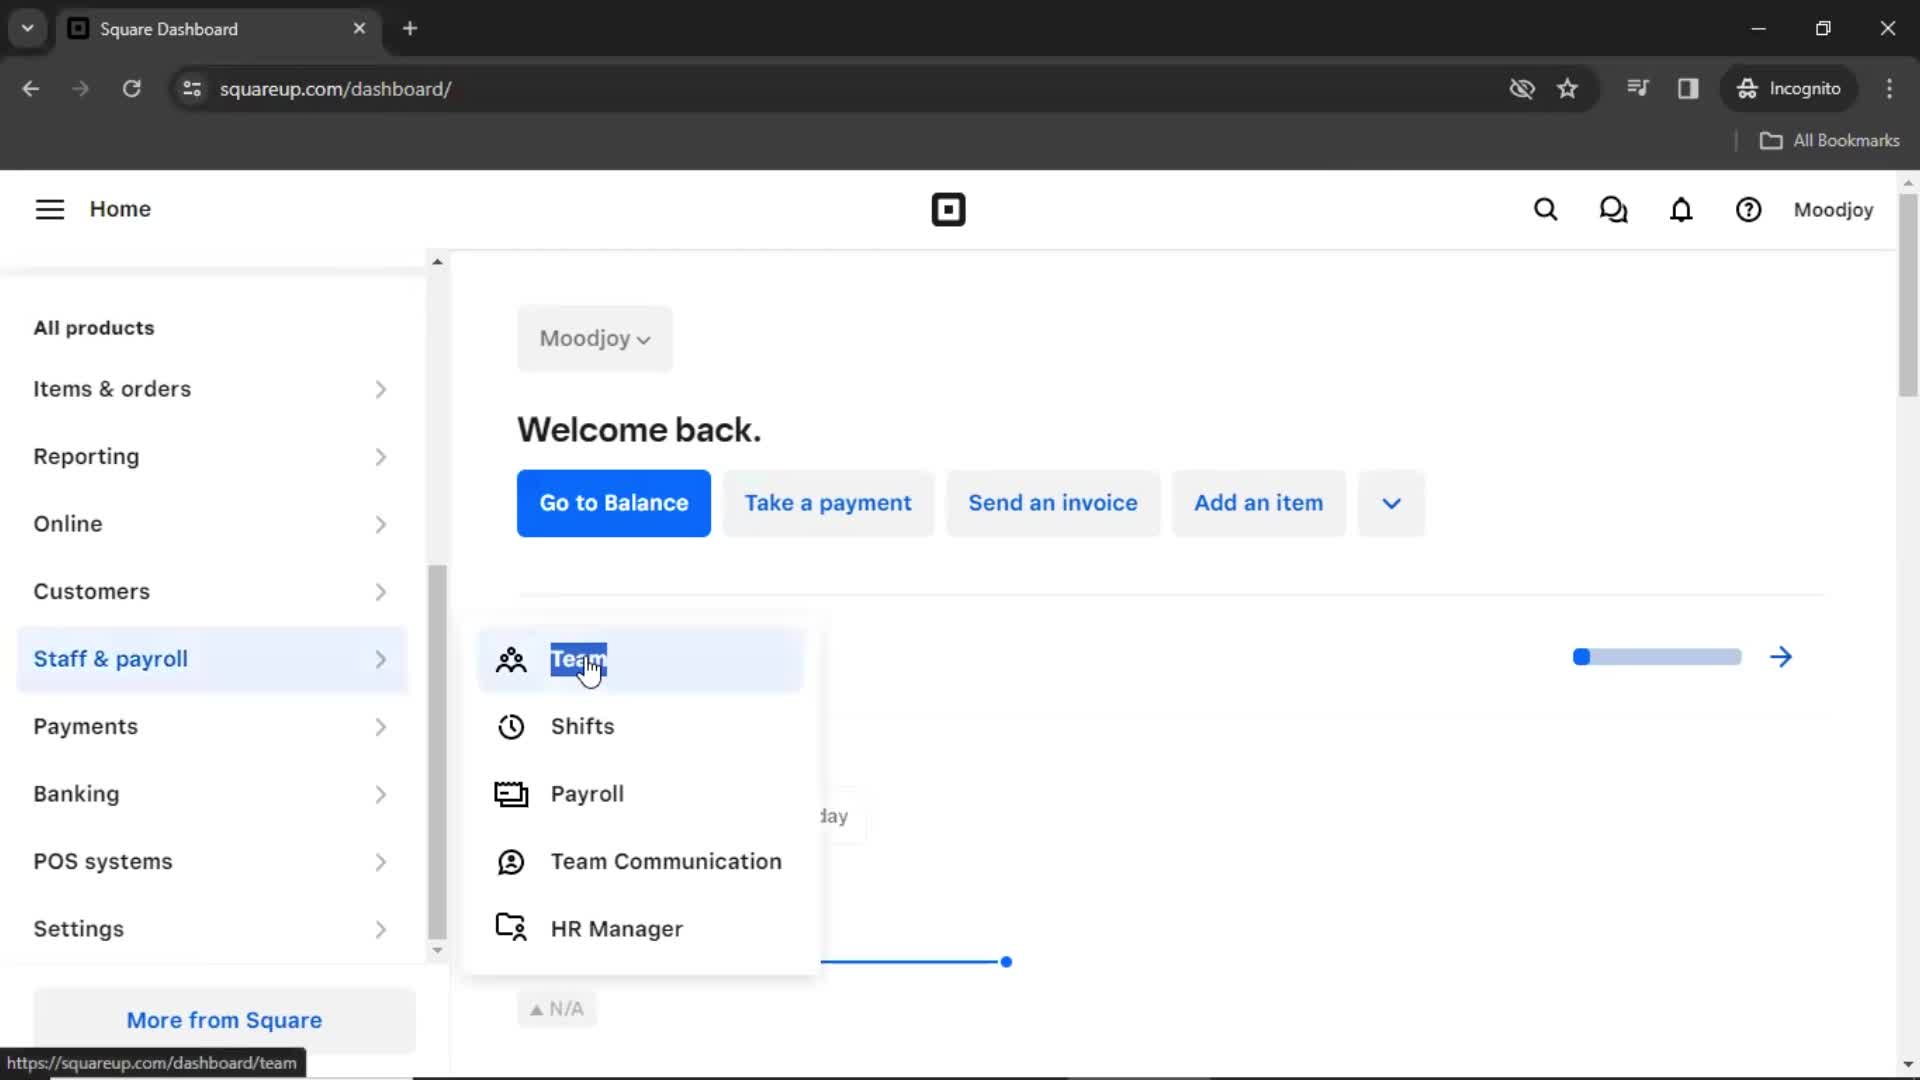Select the Square Dashboard browser tab
This screenshot has height=1080, width=1920.
216,29
